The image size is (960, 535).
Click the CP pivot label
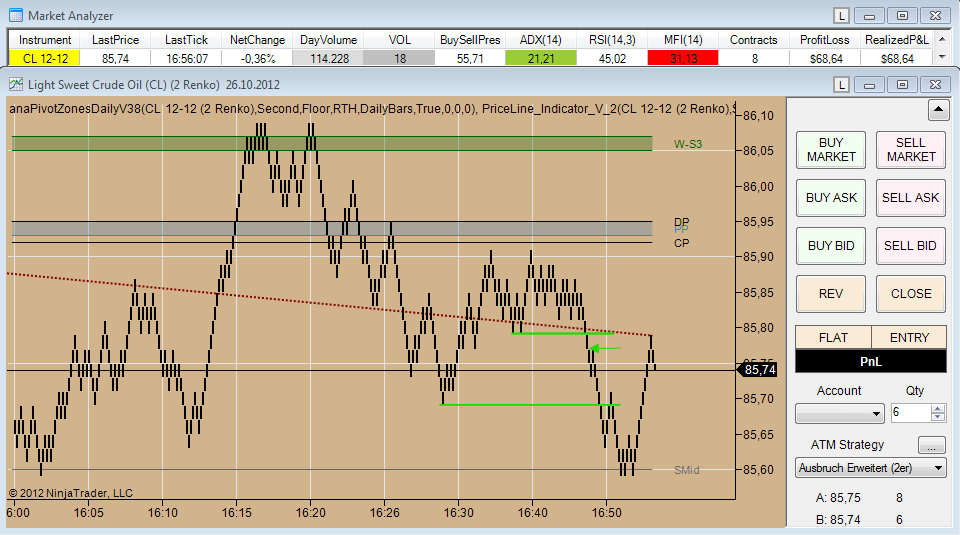(681, 243)
